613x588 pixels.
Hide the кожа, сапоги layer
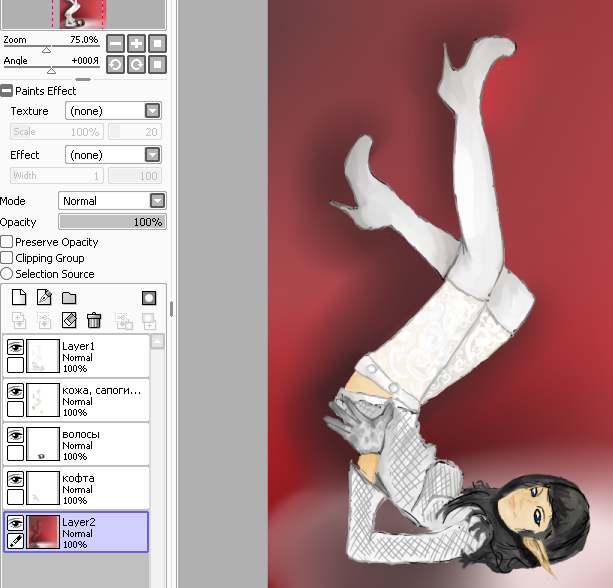(15, 391)
